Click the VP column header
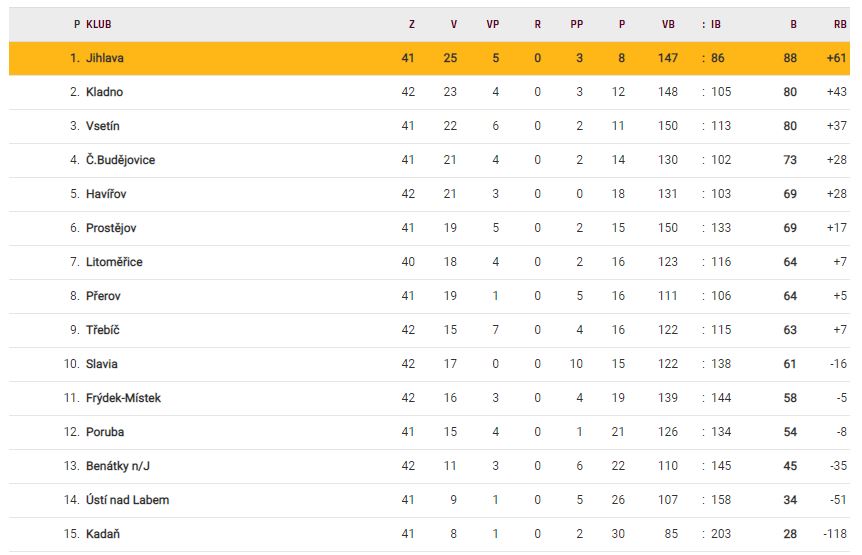 click(x=493, y=24)
